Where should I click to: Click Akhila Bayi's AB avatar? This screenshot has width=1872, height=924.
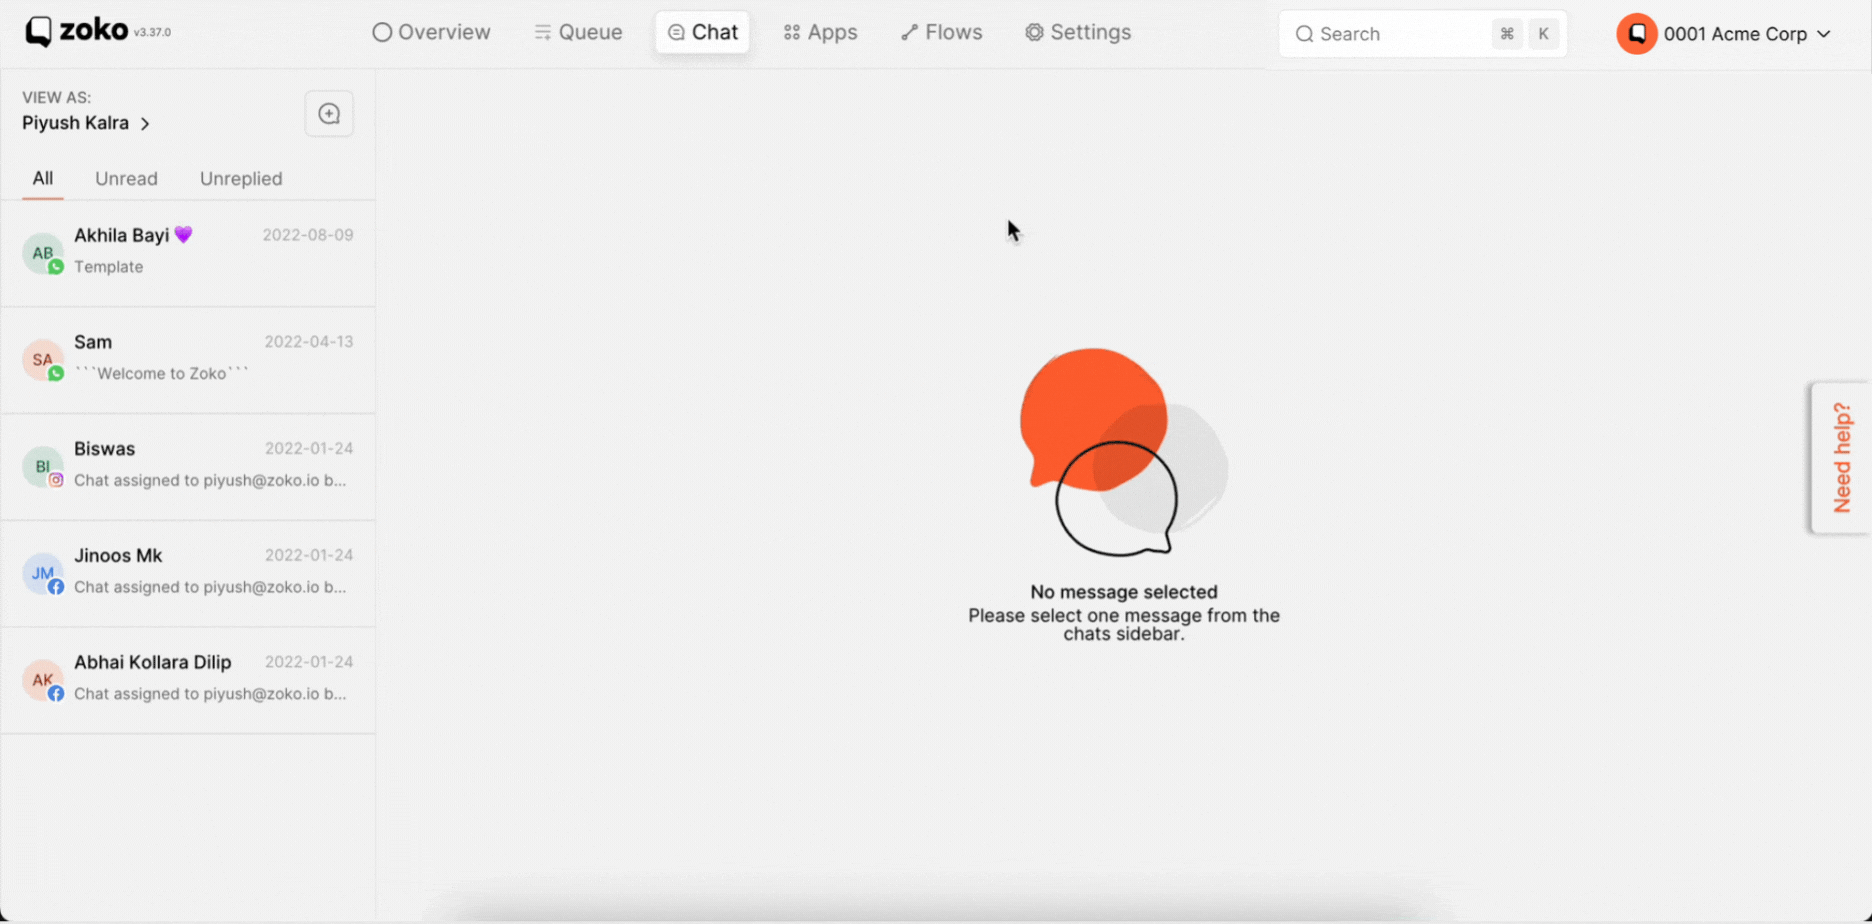click(42, 253)
